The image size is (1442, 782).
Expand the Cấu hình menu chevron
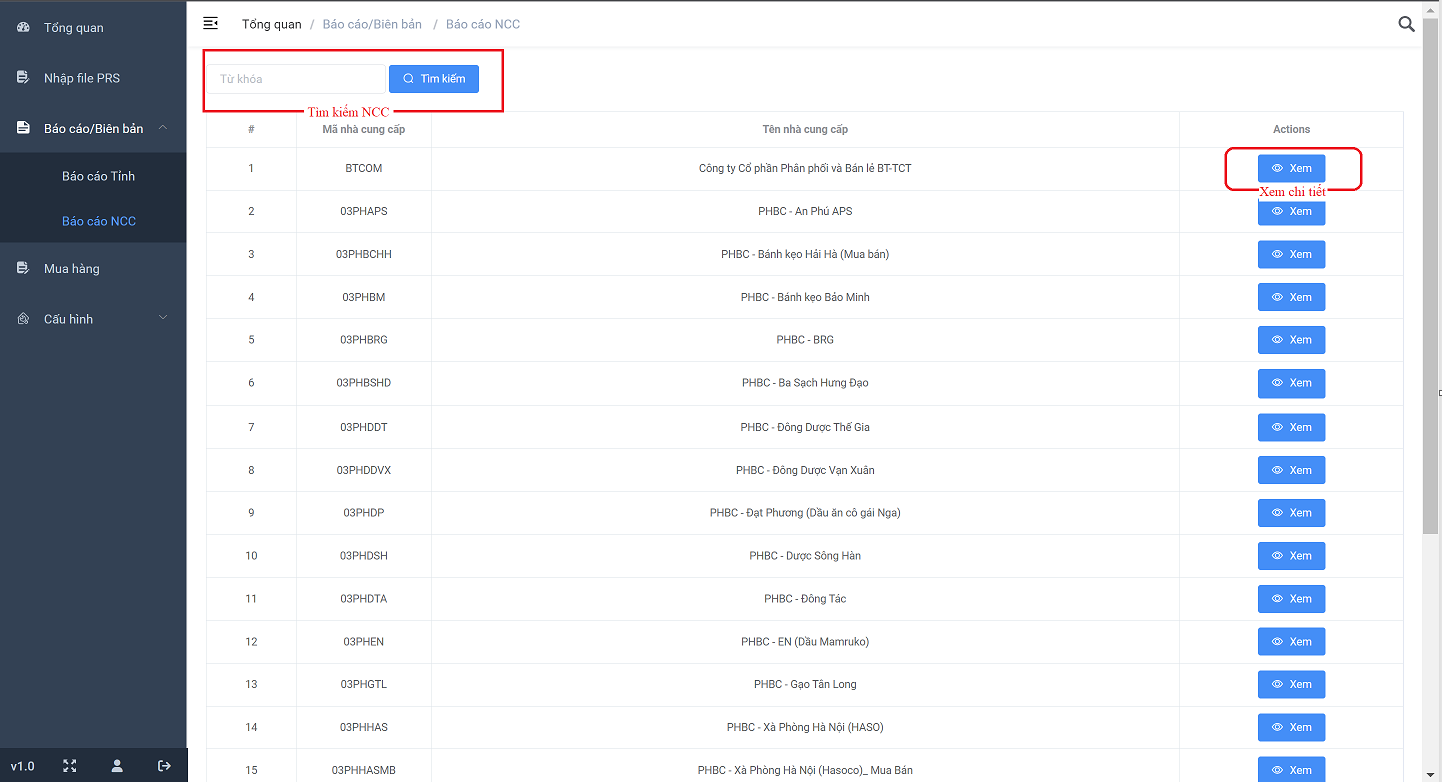tap(163, 318)
